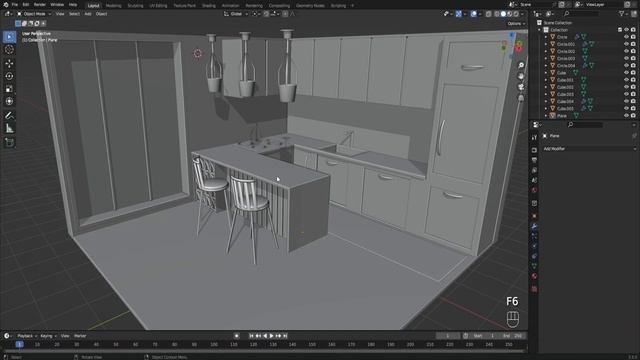Open the timeline Playback popover
The width and height of the screenshot is (640, 360).
pyautogui.click(x=27, y=336)
